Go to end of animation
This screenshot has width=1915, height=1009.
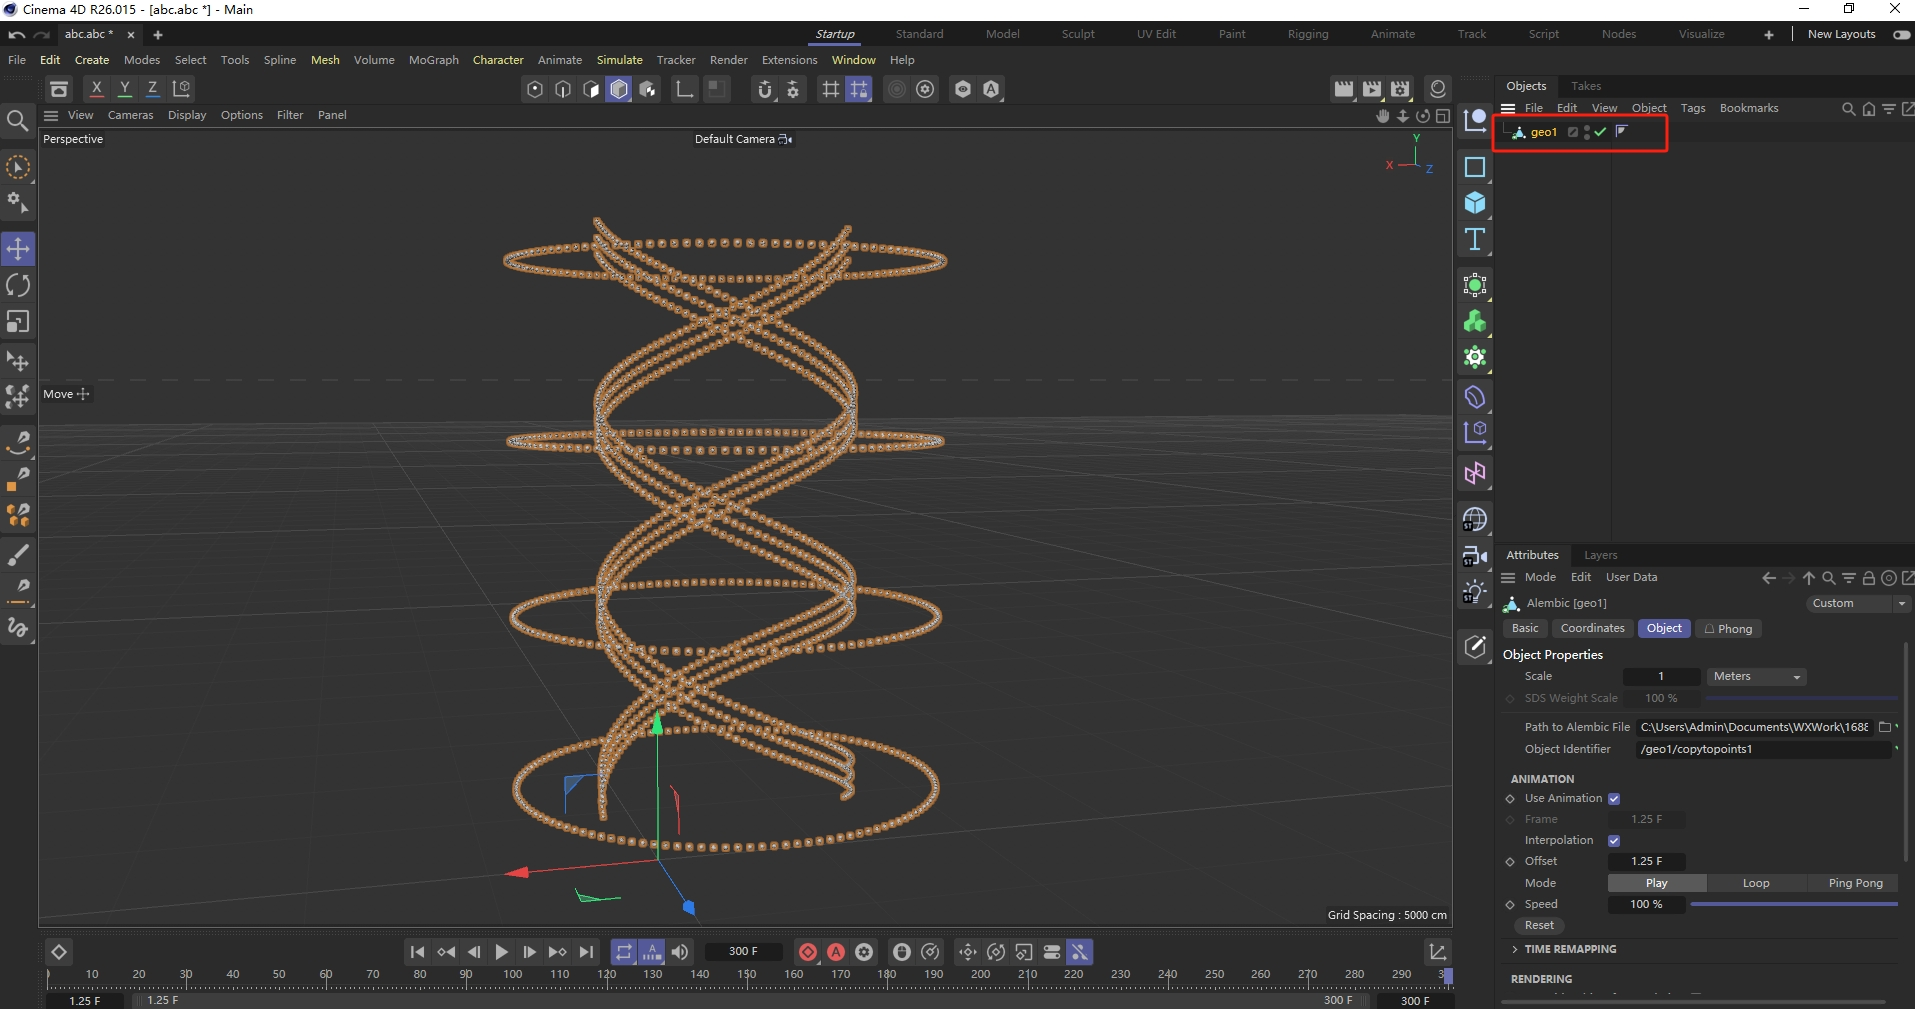point(586,952)
